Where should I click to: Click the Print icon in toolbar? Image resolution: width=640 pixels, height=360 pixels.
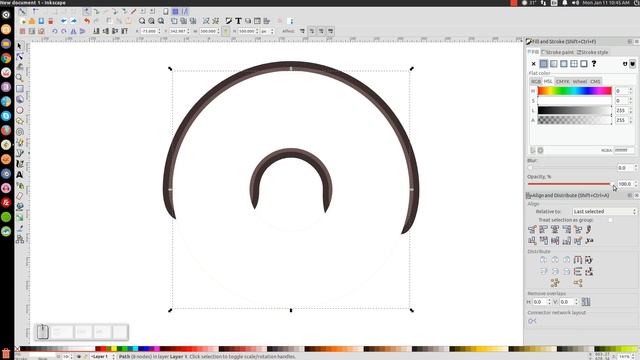[51, 21]
